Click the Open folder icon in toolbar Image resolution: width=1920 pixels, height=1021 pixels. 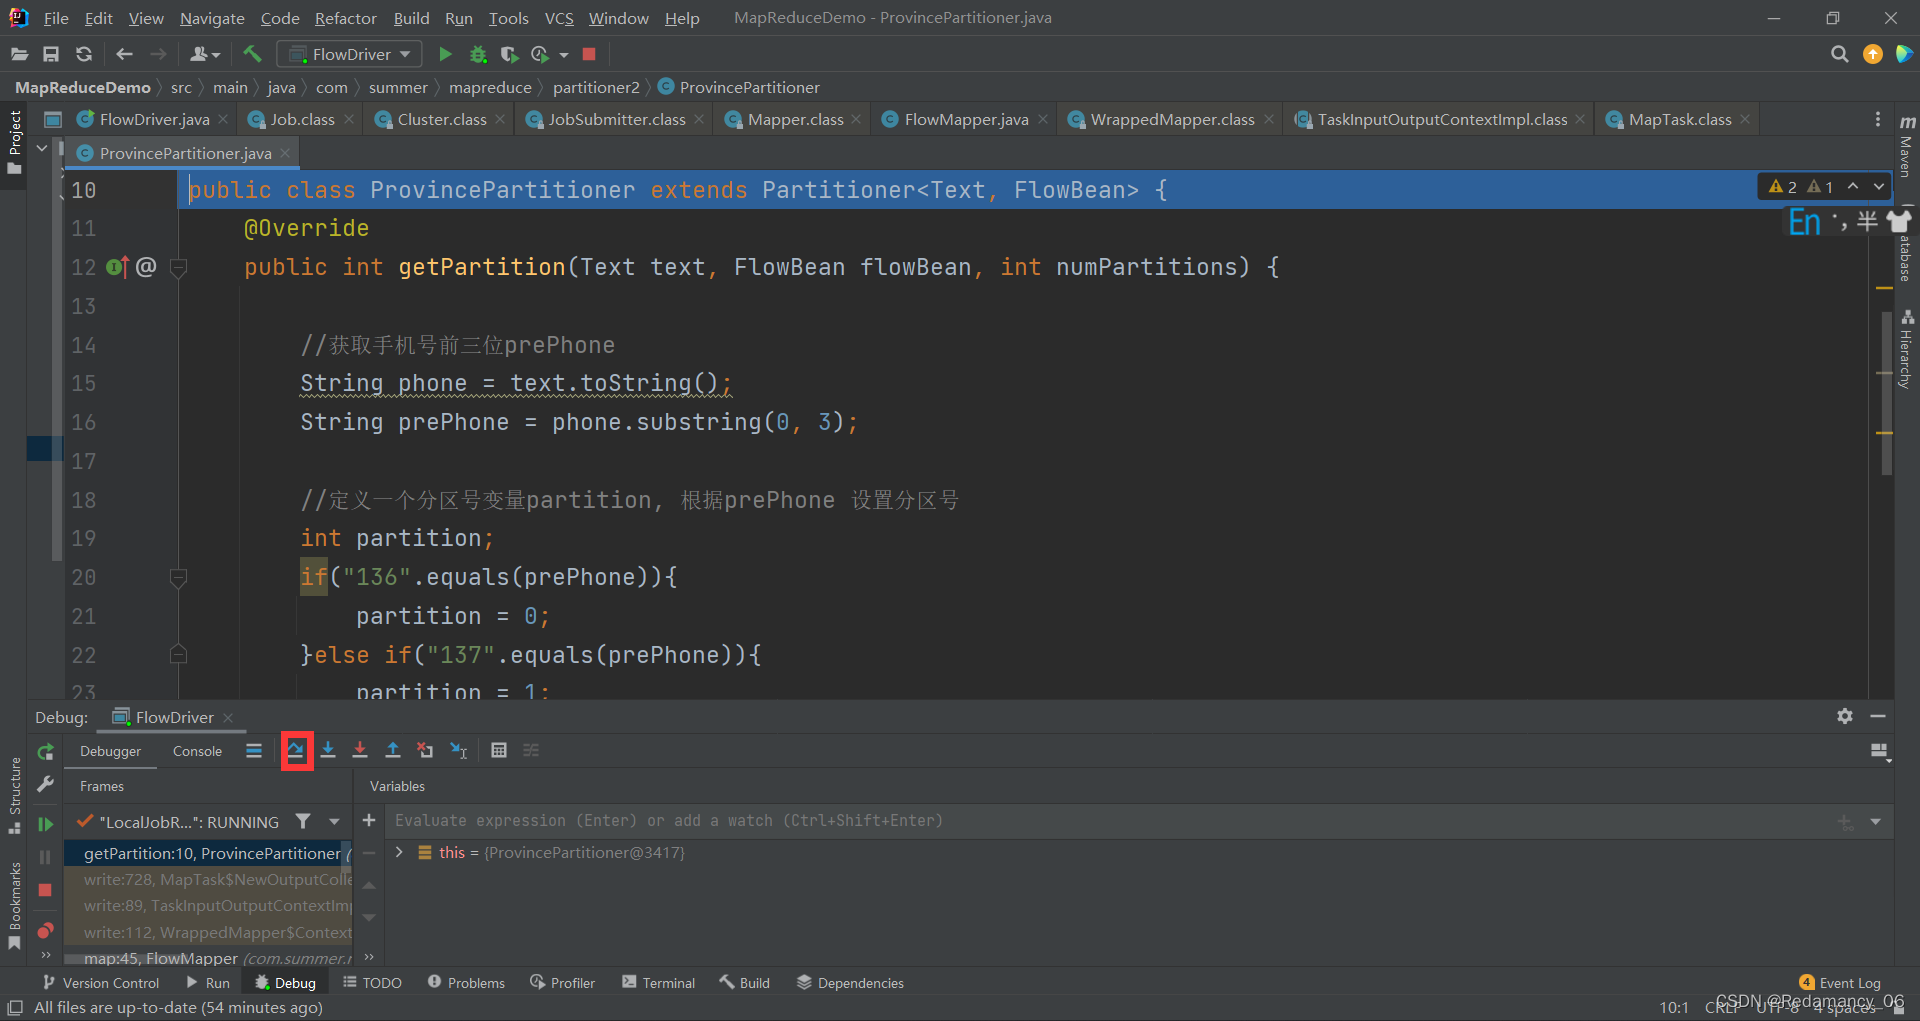[19, 54]
